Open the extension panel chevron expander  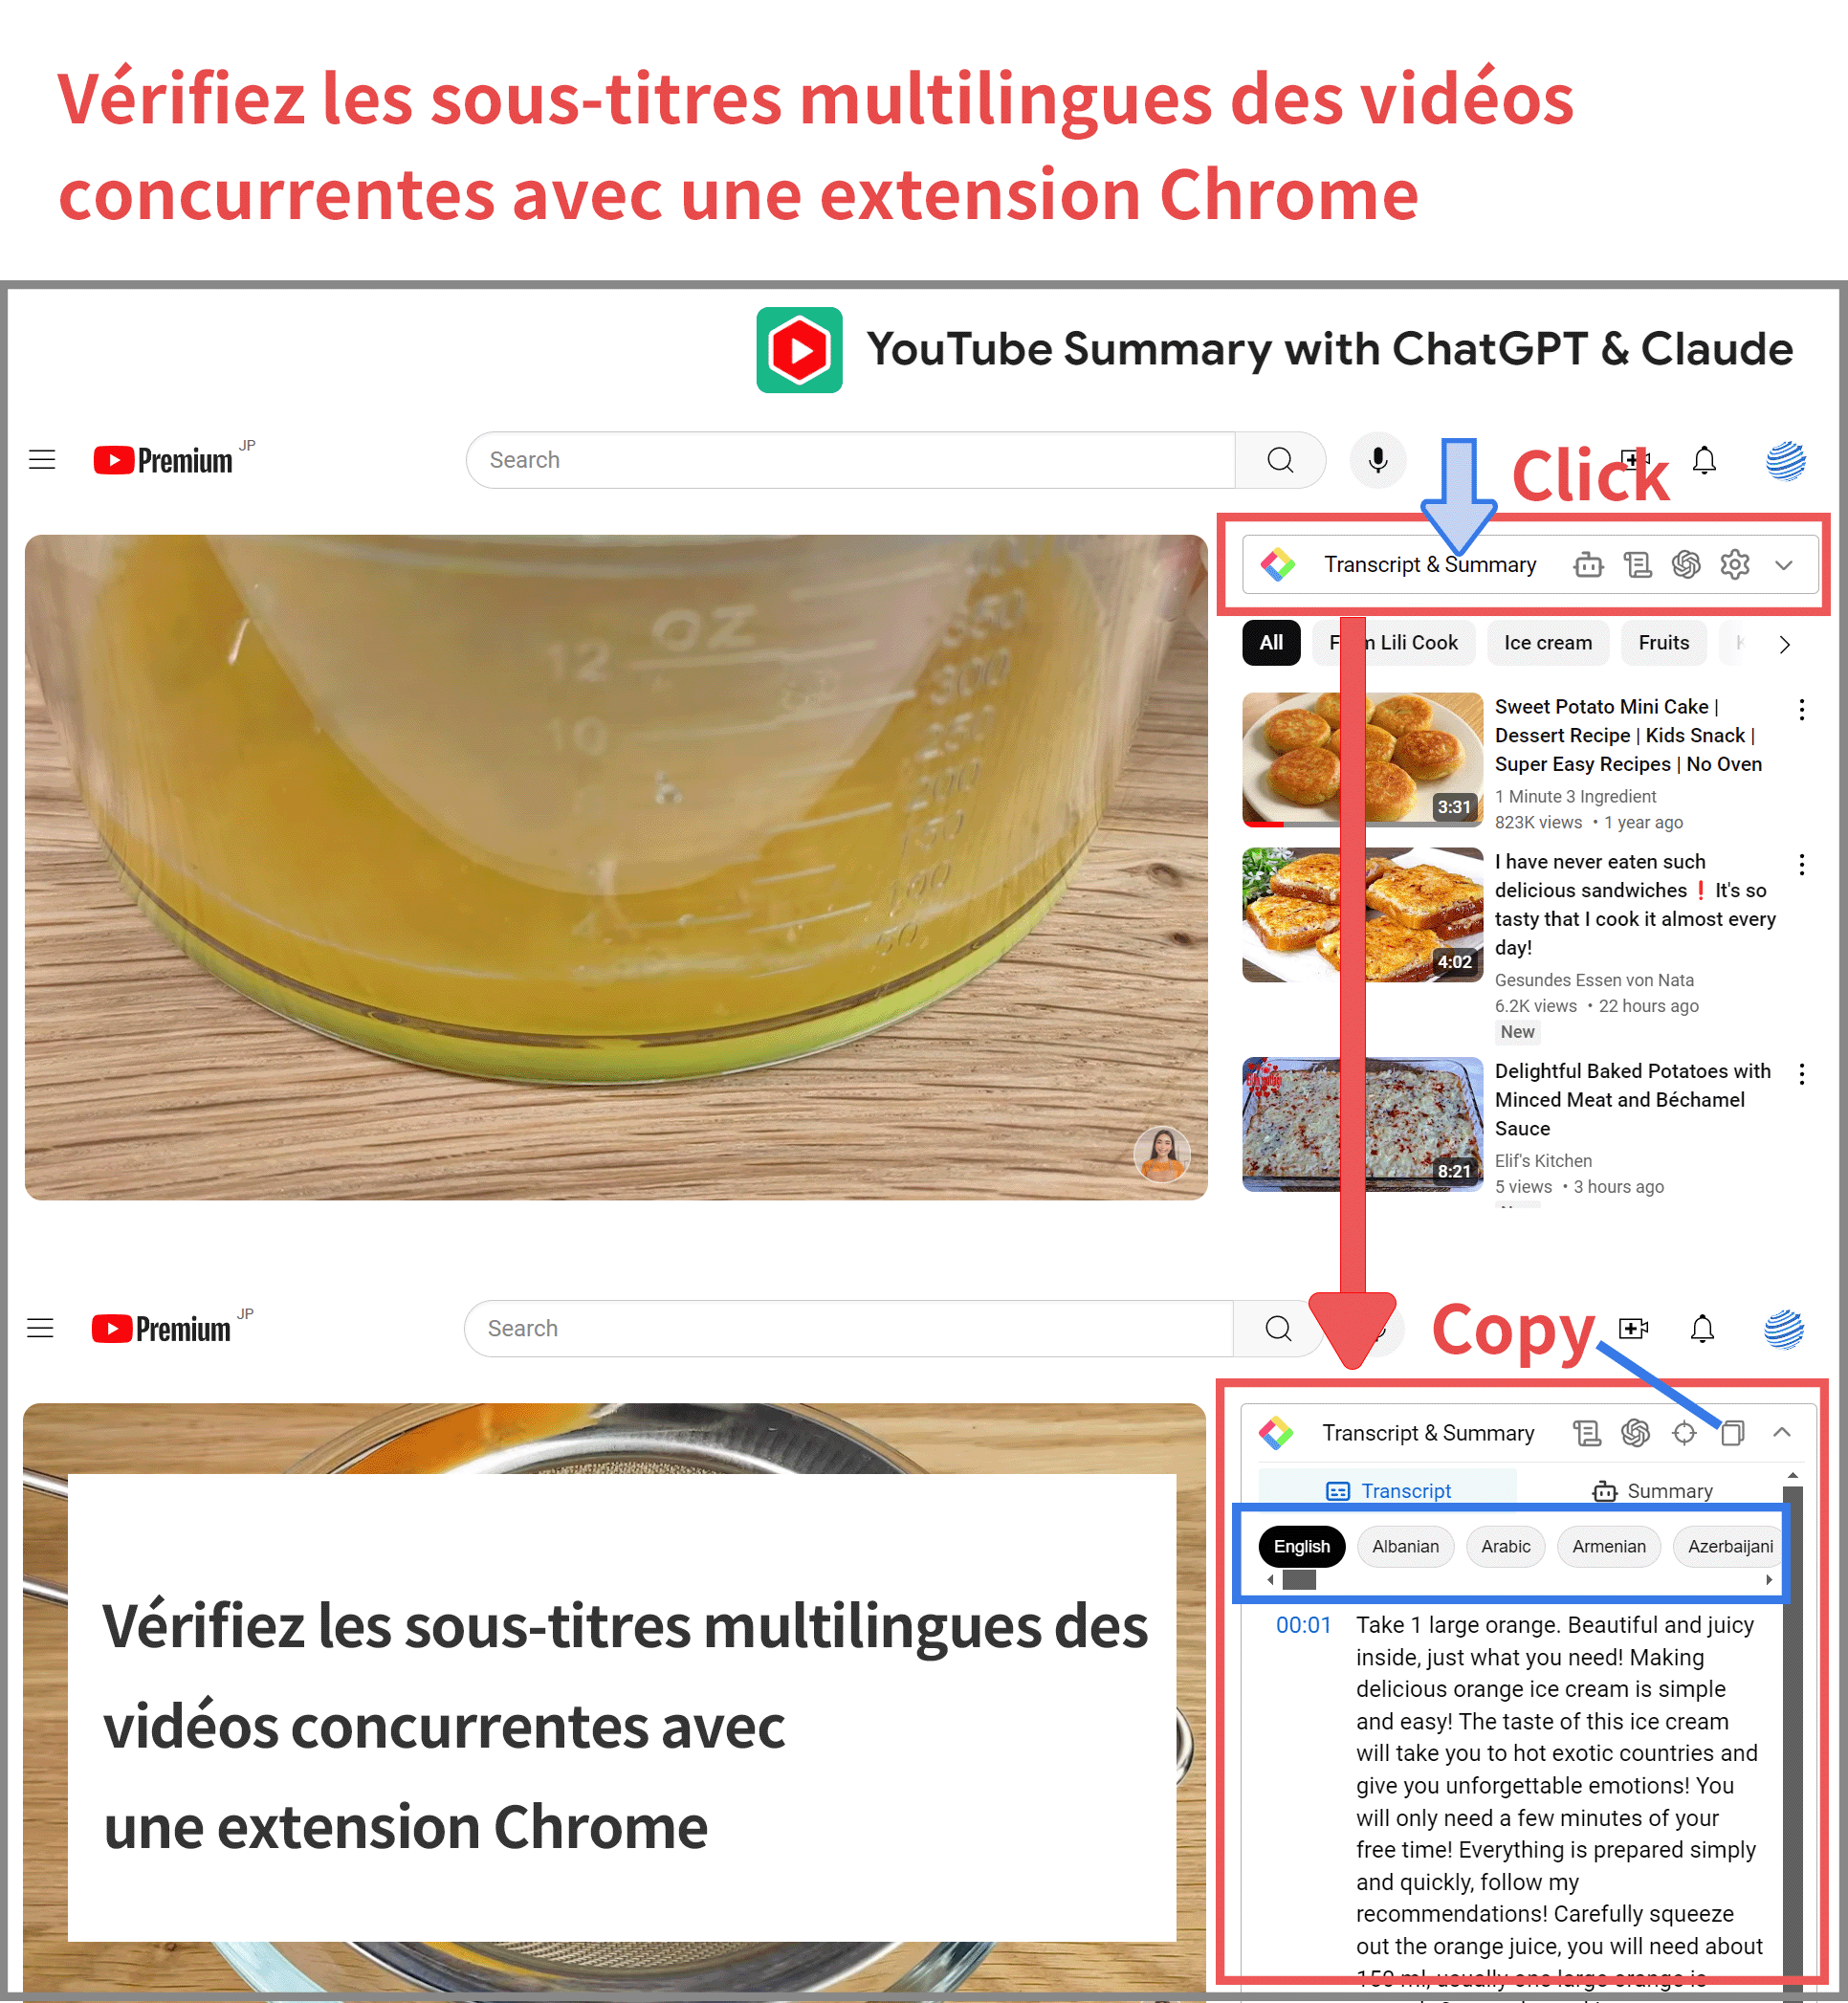coord(1789,563)
